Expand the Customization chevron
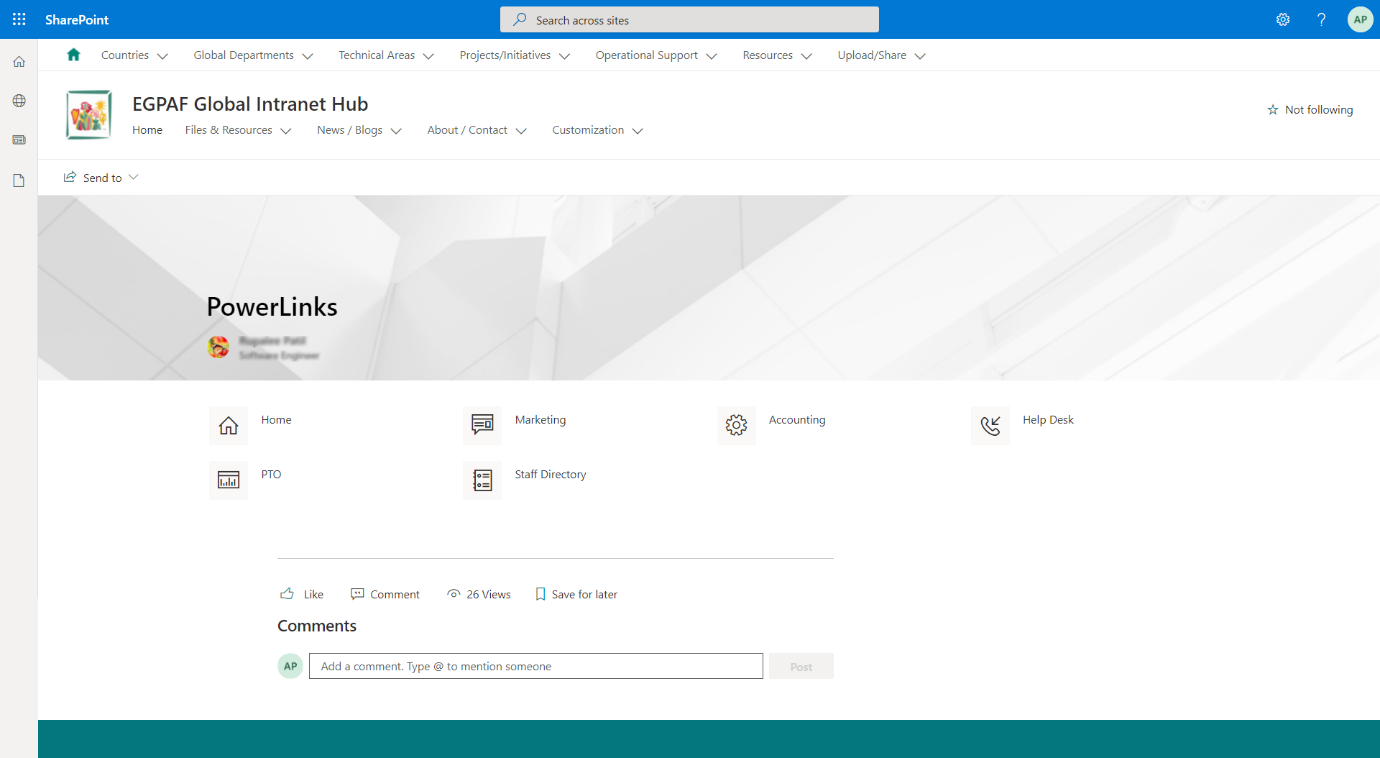 (637, 131)
